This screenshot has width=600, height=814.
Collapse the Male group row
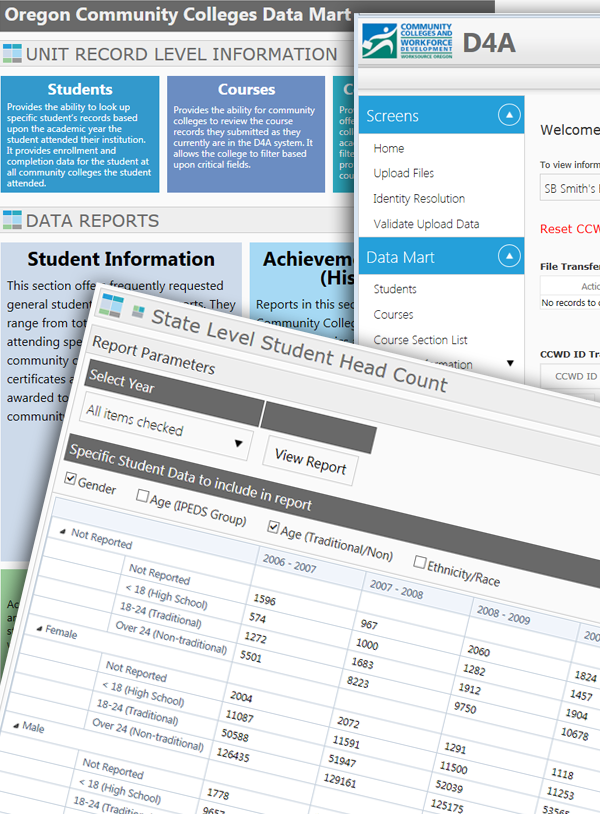pos(16,725)
